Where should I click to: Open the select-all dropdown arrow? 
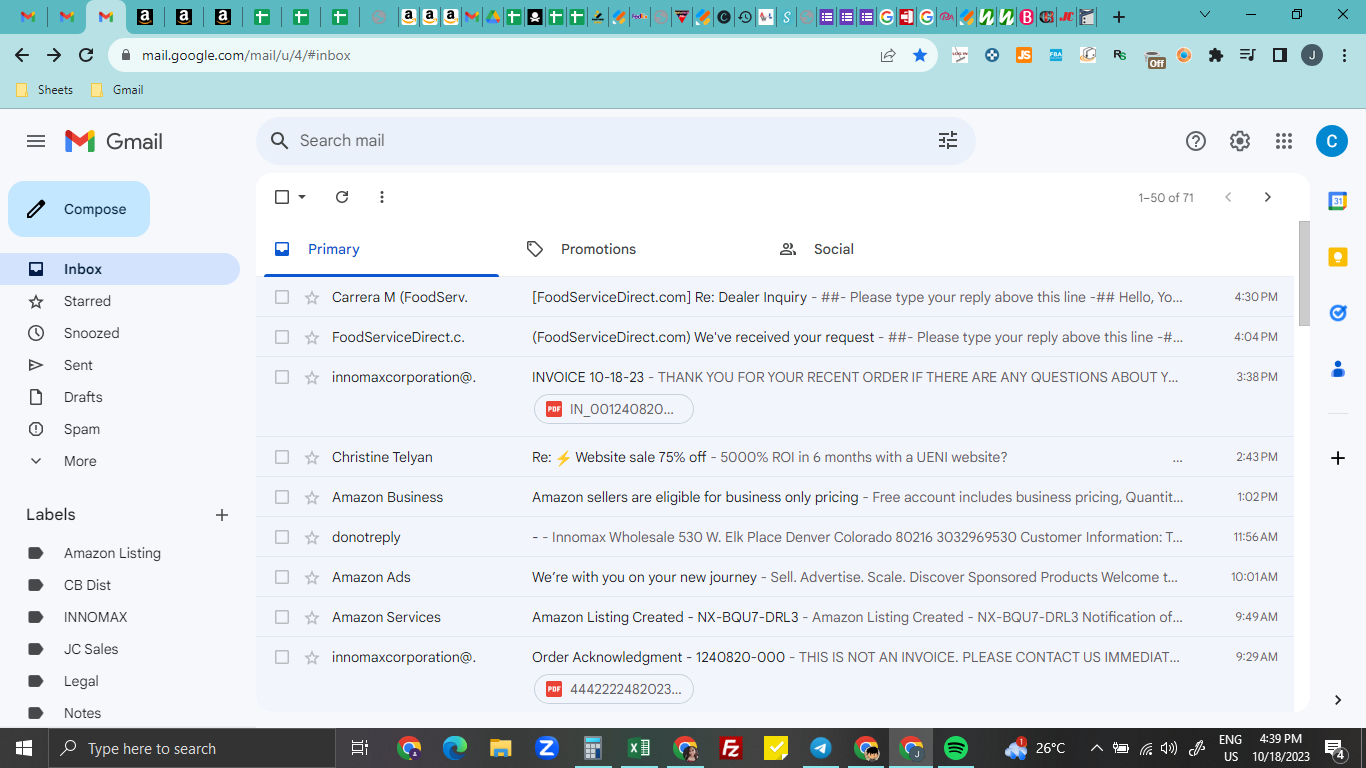[x=302, y=197]
